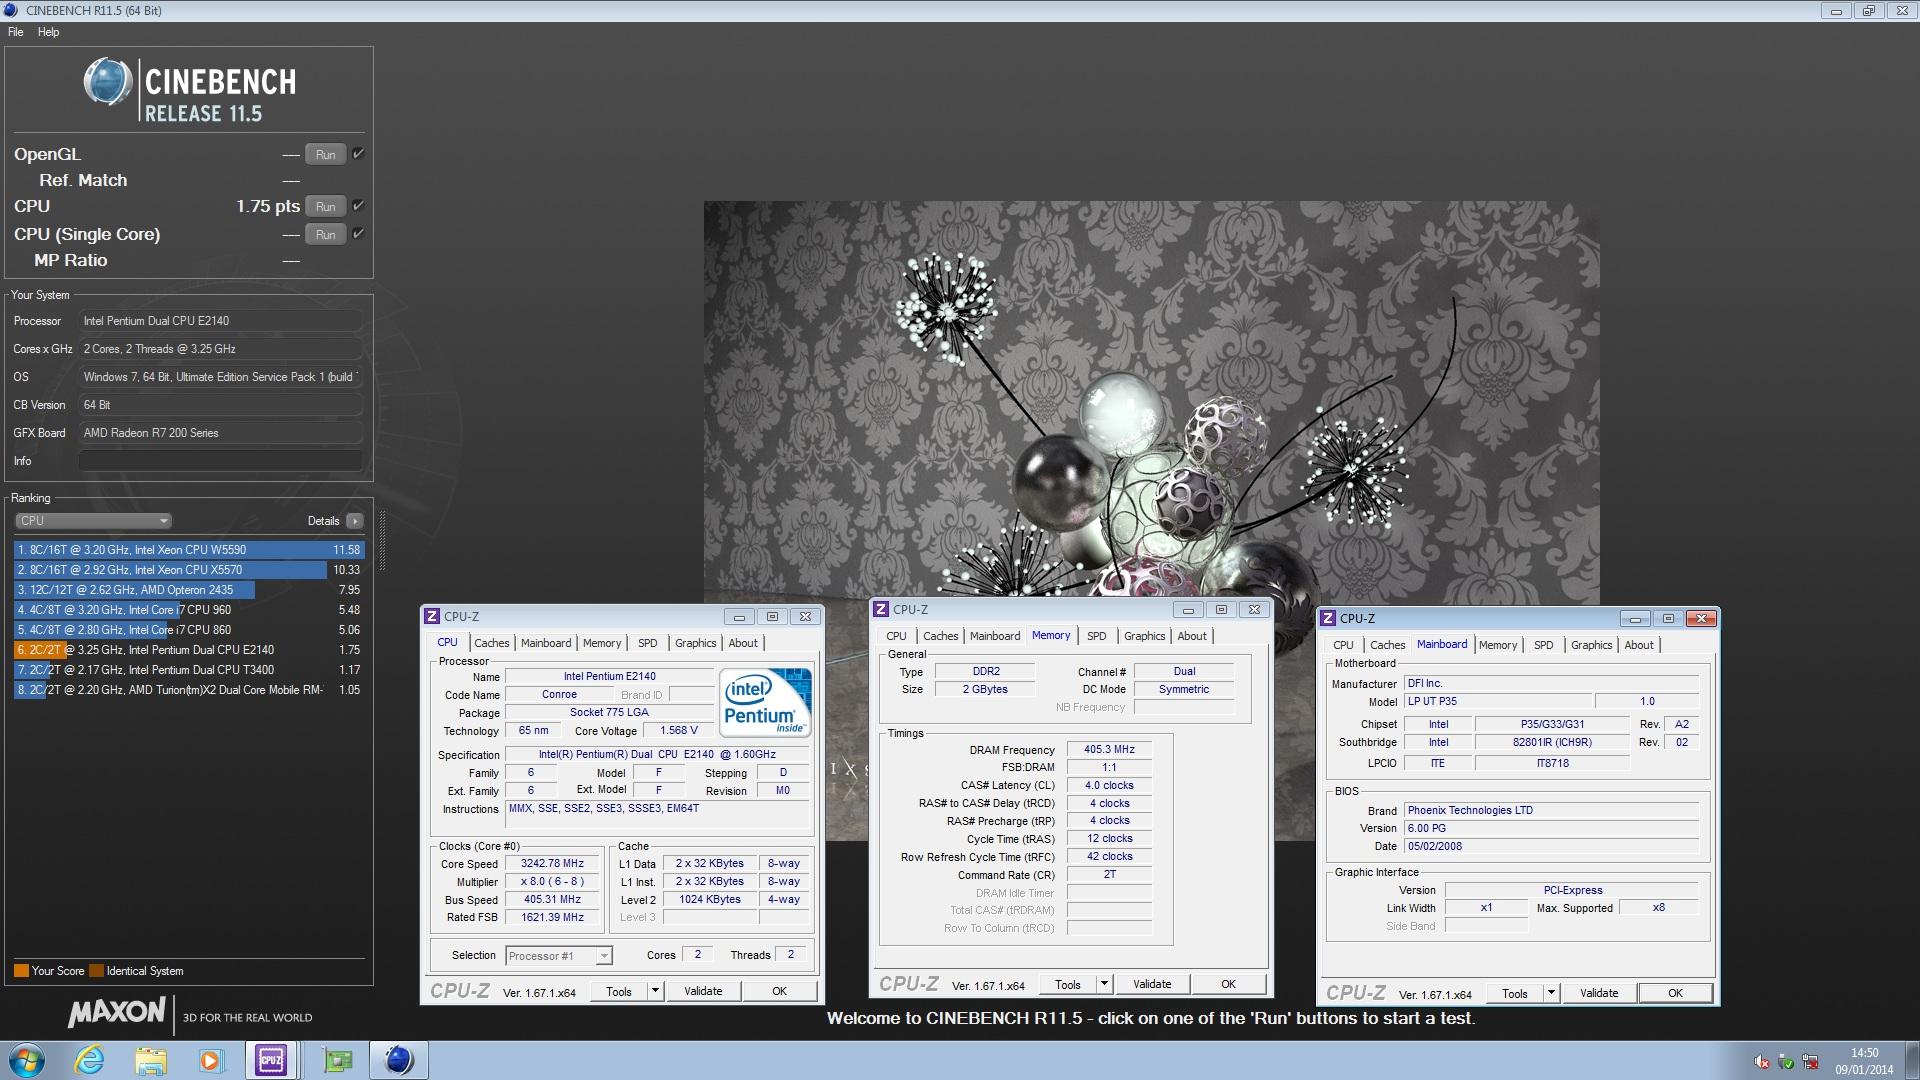
Task: Open the File menu
Action: pos(16,32)
